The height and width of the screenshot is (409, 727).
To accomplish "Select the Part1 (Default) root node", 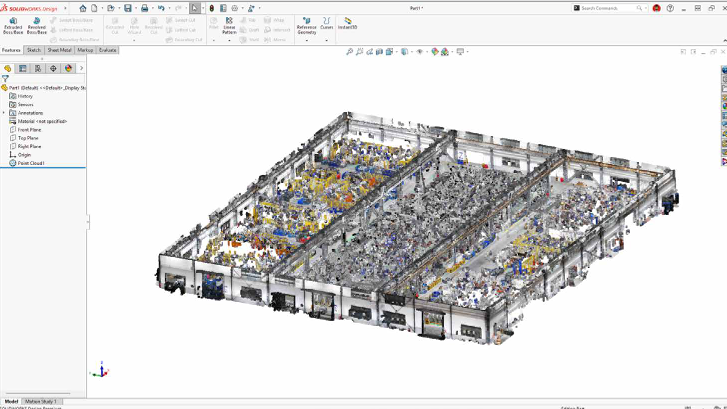I will pos(46,88).
